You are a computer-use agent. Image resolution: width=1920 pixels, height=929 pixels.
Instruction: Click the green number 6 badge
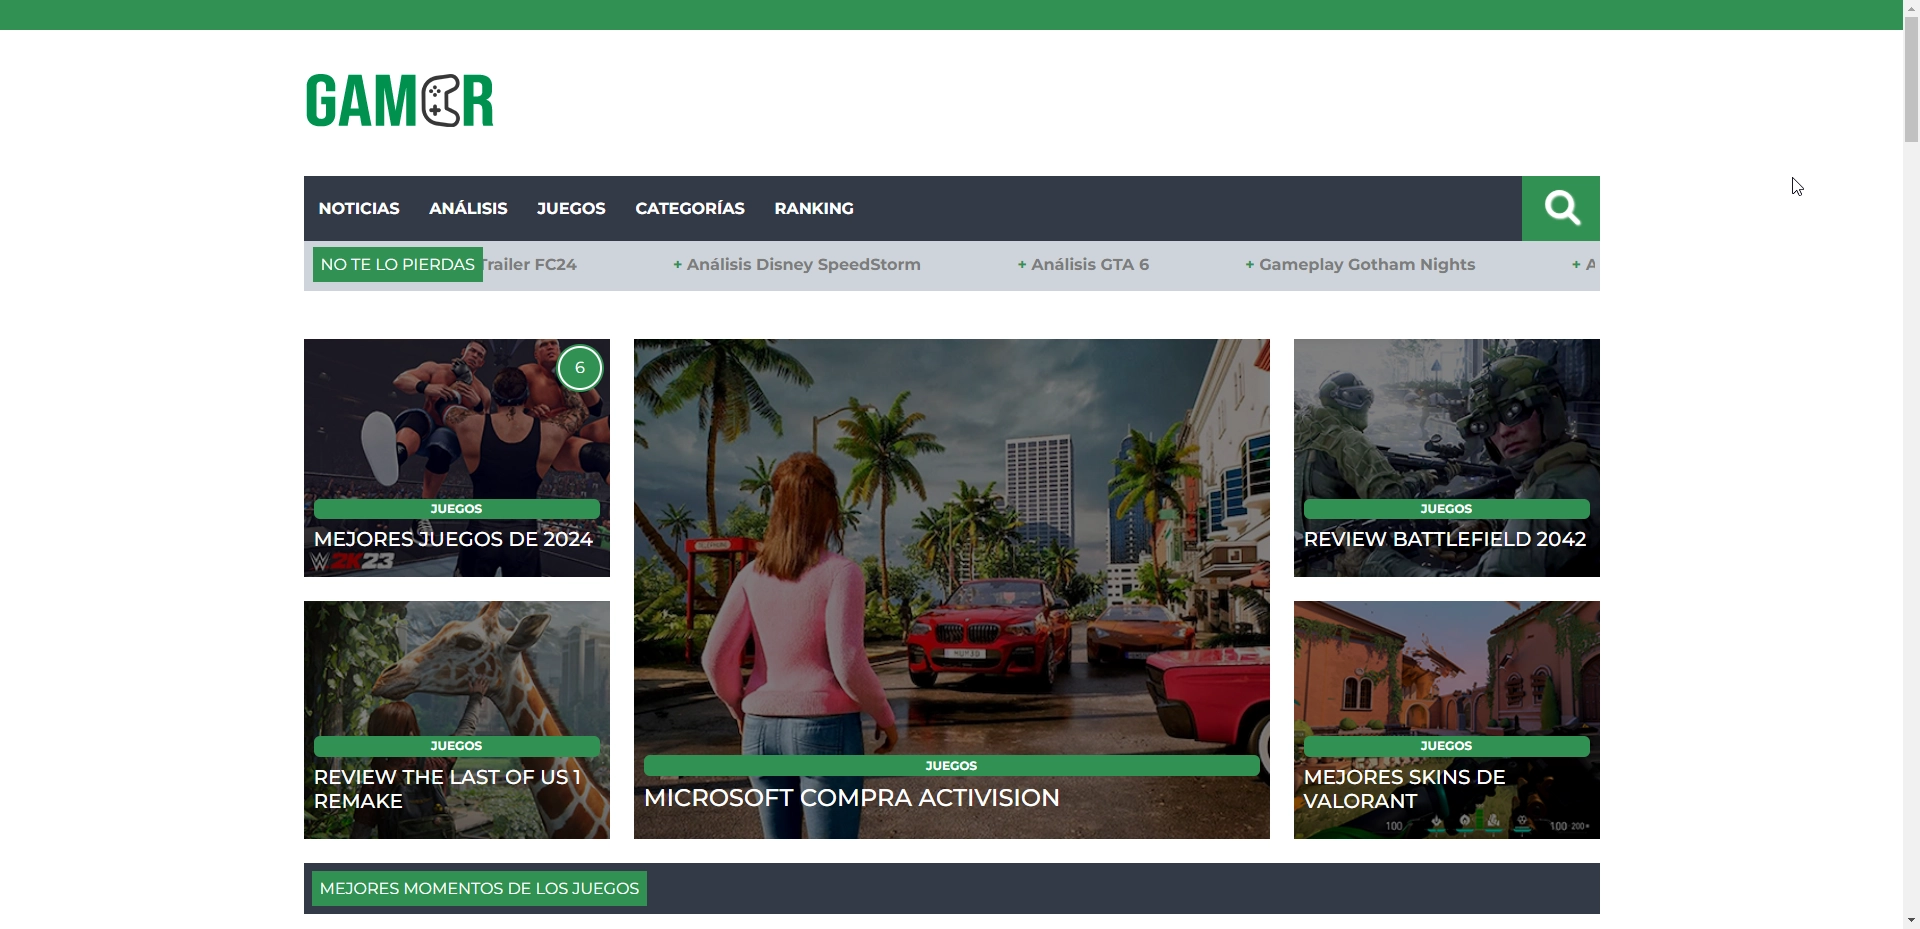coord(580,368)
